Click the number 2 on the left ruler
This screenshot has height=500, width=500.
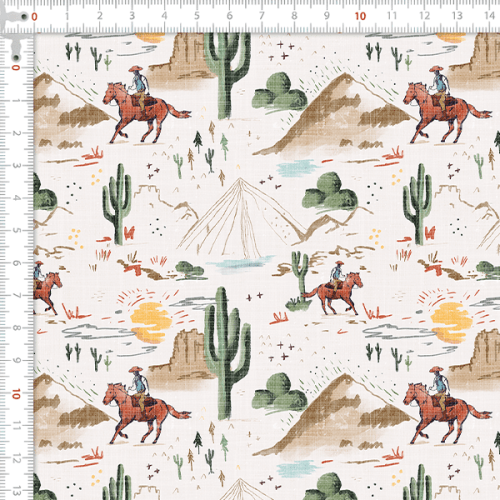(x=16, y=133)
